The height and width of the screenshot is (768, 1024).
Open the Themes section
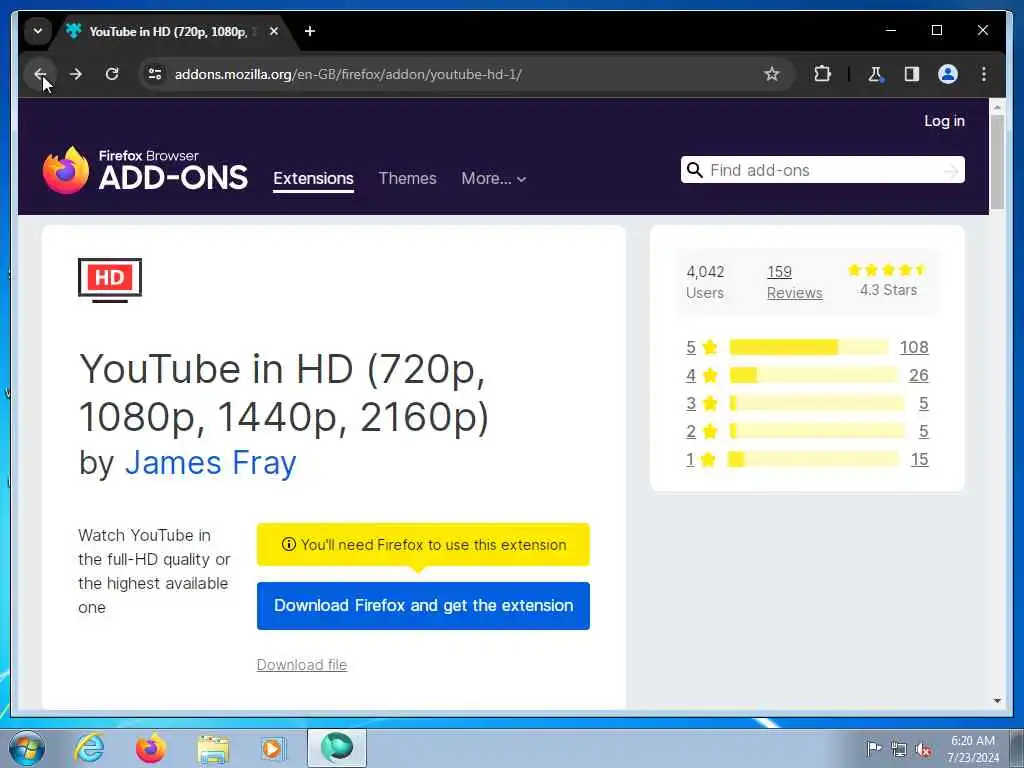coord(408,178)
